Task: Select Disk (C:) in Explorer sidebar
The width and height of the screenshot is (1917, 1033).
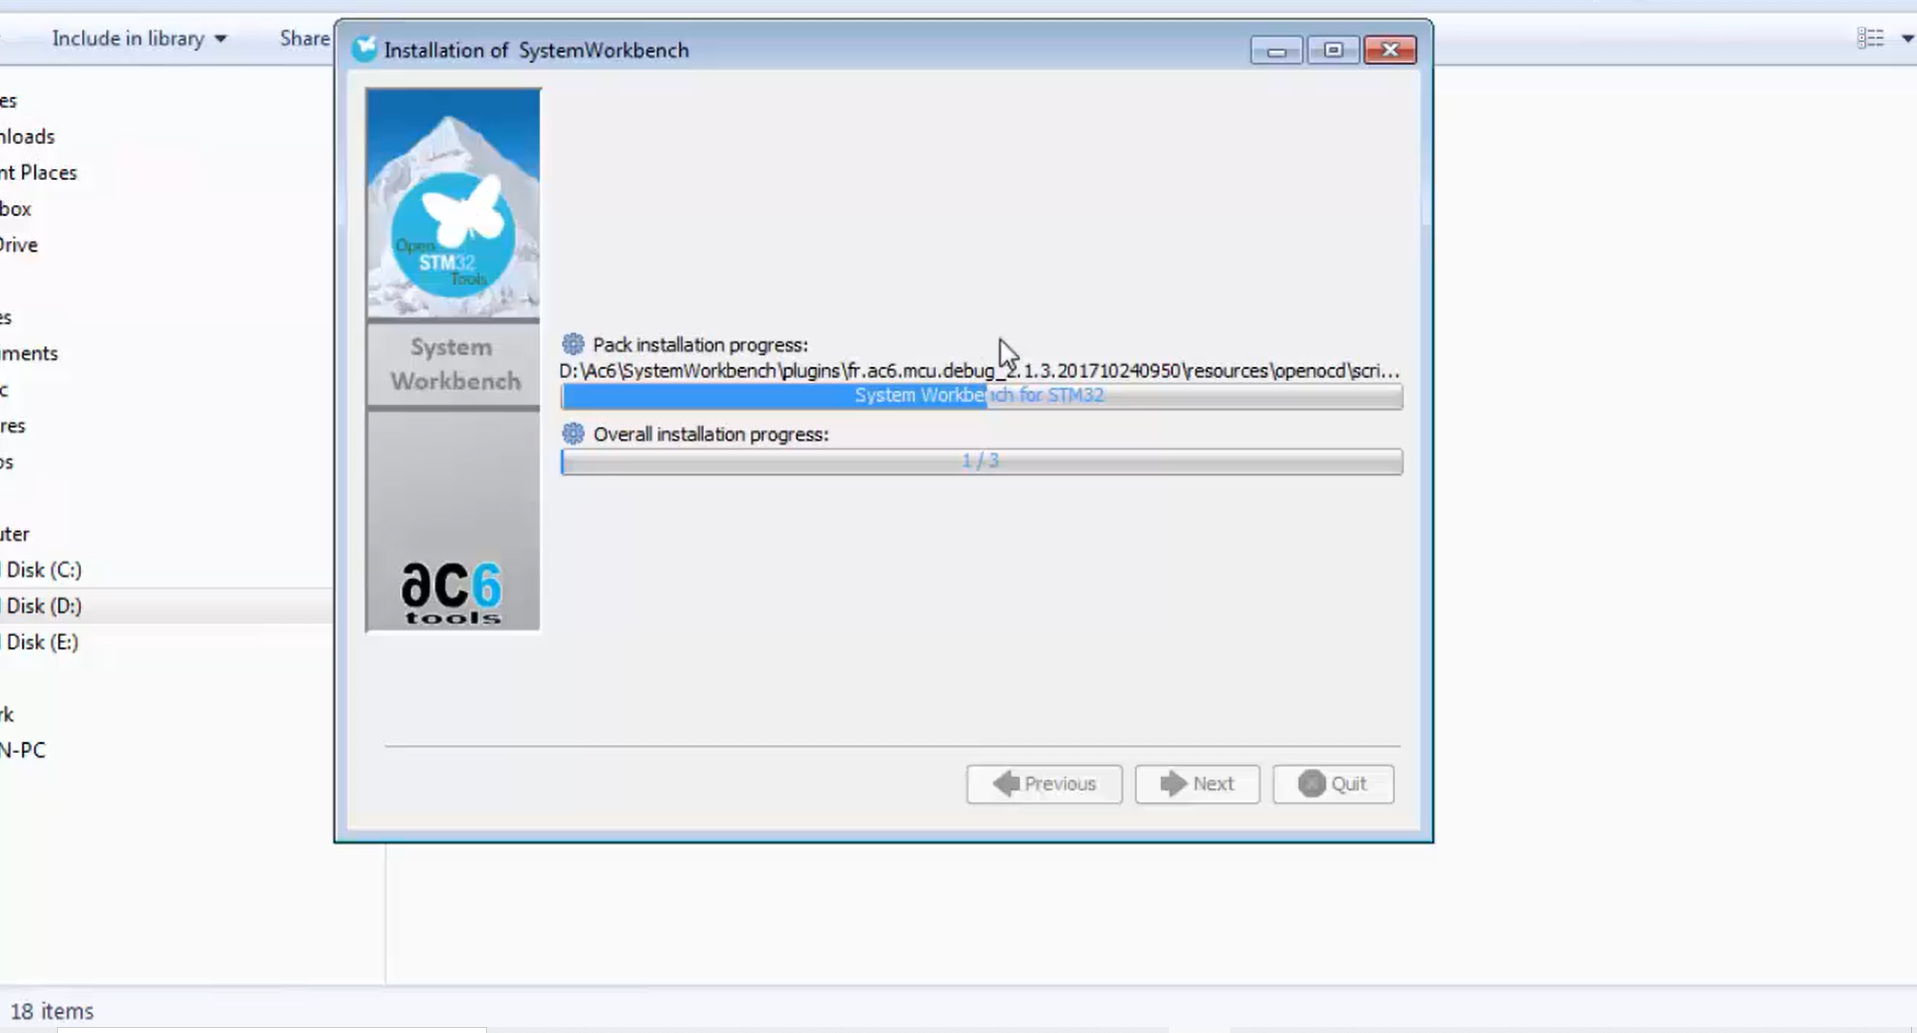Action: [44, 570]
